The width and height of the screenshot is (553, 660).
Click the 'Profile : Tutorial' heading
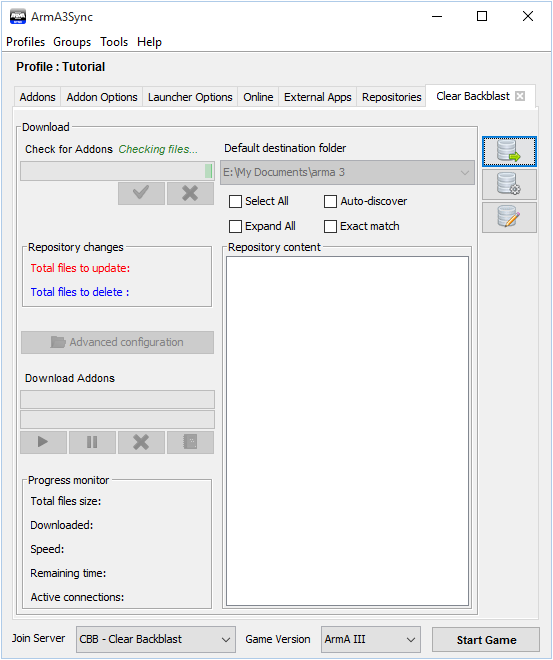[x=61, y=67]
